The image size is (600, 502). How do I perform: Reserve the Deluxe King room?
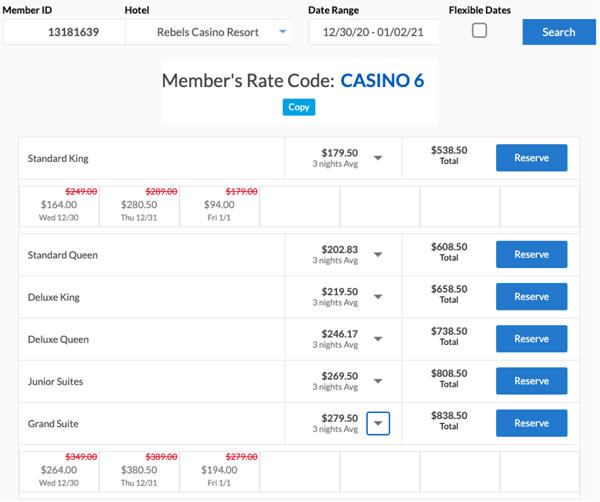[x=532, y=297]
